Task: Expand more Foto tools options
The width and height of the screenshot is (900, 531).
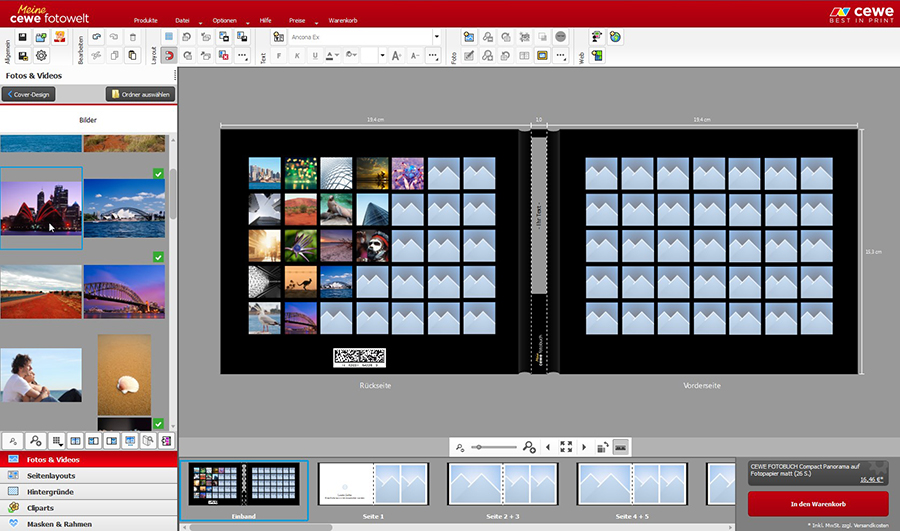Action: click(x=560, y=56)
